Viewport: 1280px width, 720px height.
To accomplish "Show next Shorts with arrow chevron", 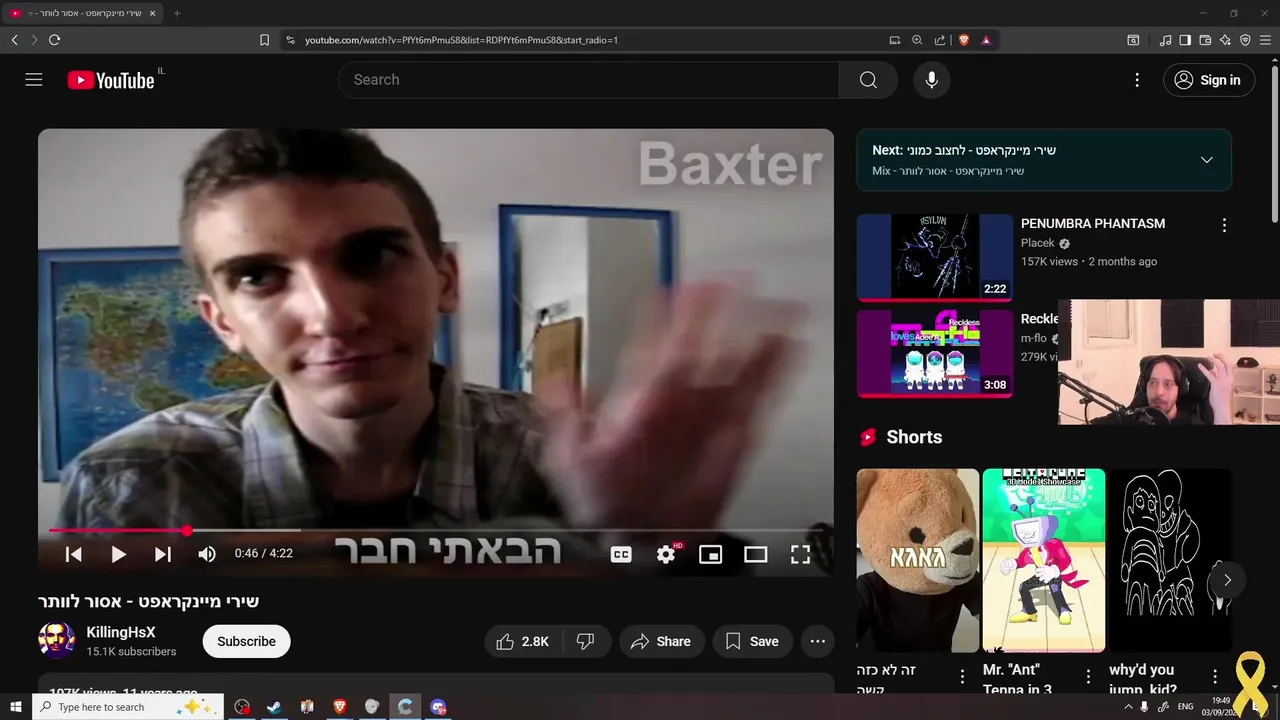I will pyautogui.click(x=1227, y=580).
